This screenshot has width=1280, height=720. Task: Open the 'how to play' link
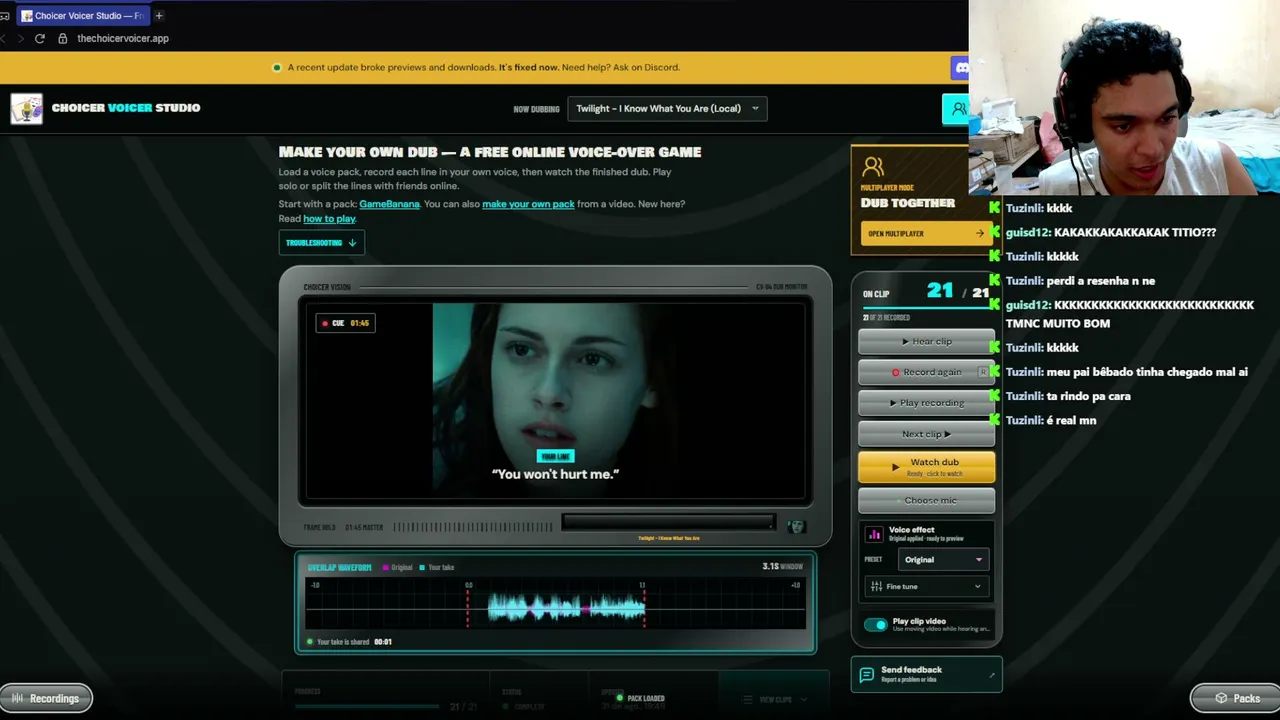pos(329,219)
